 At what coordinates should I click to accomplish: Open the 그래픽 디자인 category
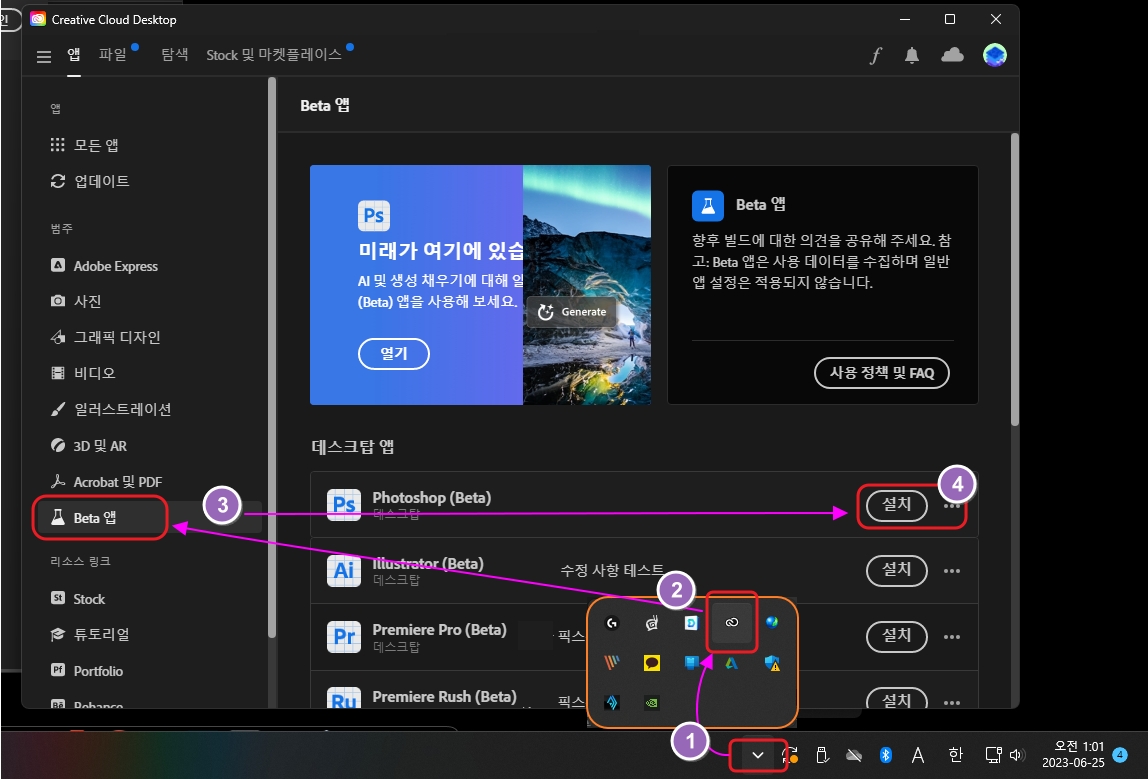[x=105, y=337]
